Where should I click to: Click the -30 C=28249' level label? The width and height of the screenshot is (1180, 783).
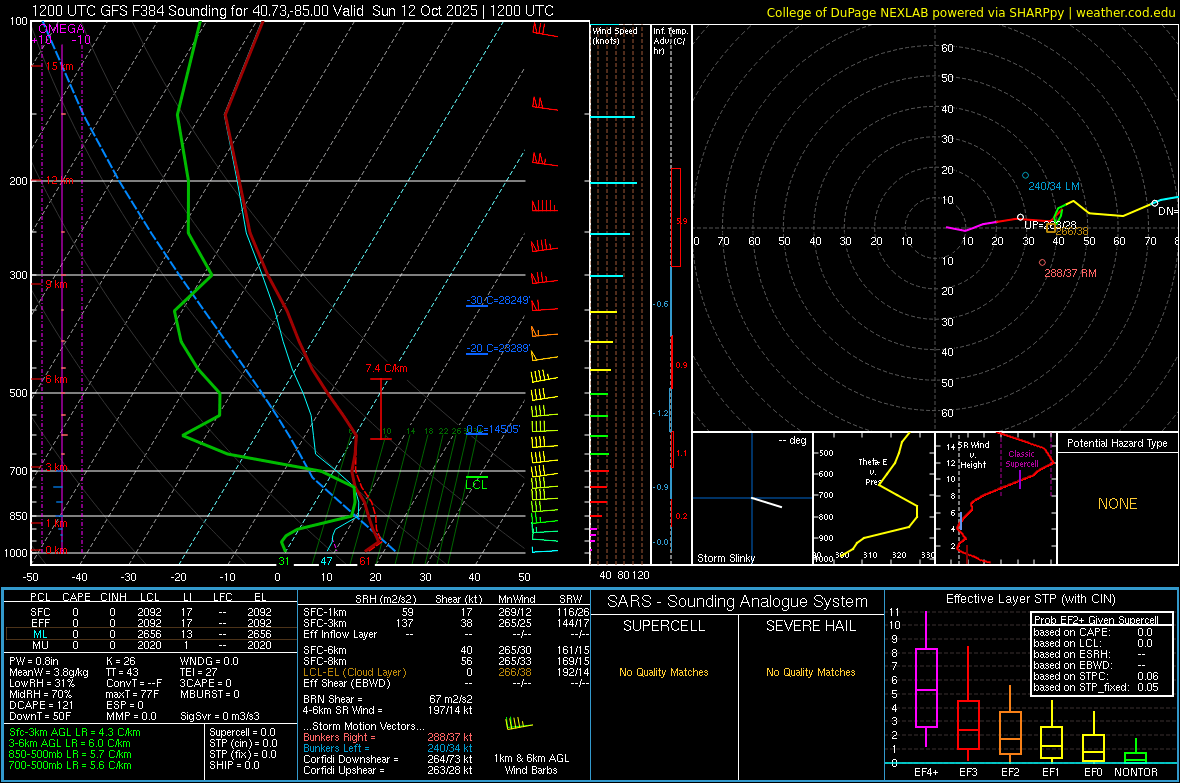[x=498, y=300]
